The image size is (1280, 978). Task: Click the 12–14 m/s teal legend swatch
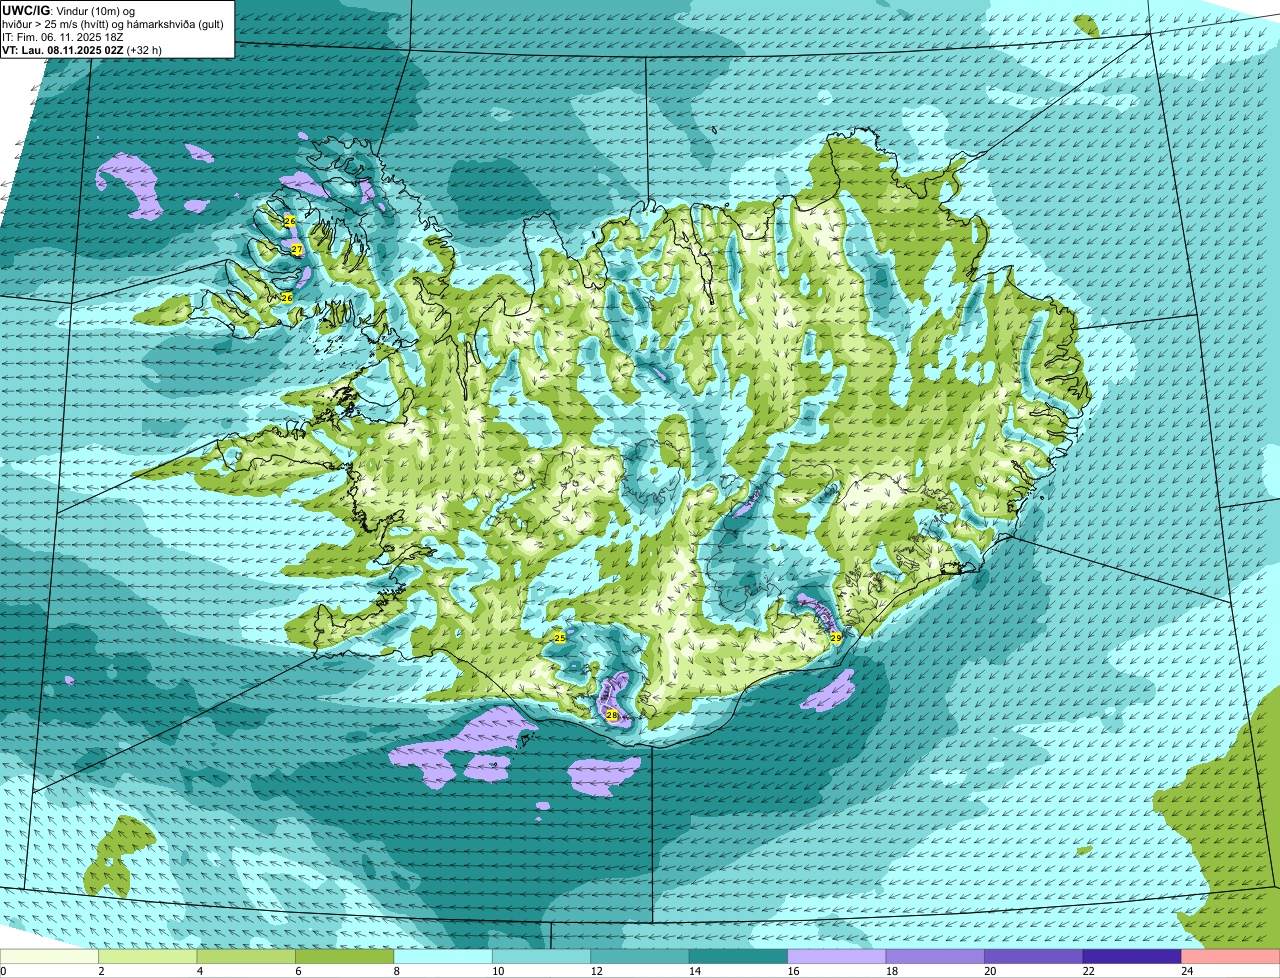coord(640,957)
